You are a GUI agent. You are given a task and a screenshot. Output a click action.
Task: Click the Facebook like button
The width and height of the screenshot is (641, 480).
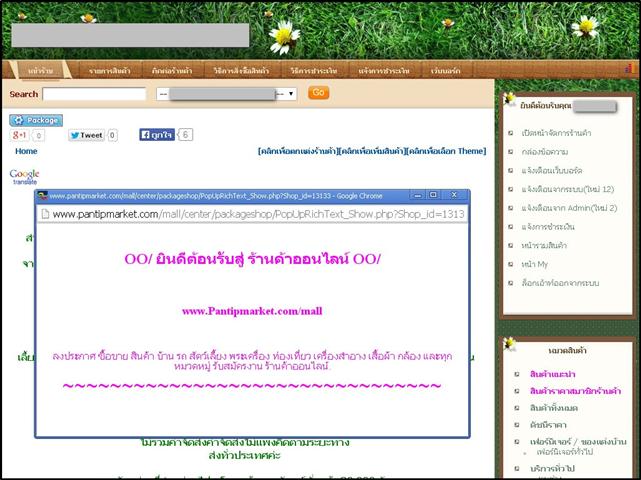point(157,135)
